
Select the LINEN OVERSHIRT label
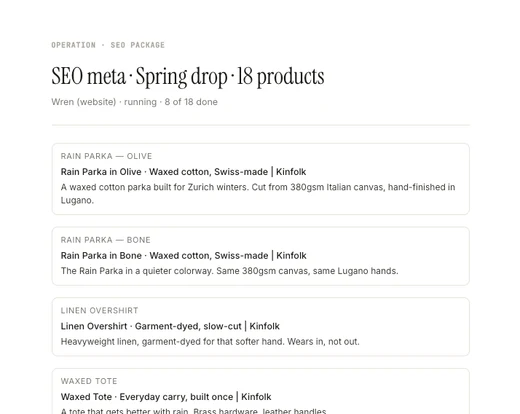click(99, 311)
